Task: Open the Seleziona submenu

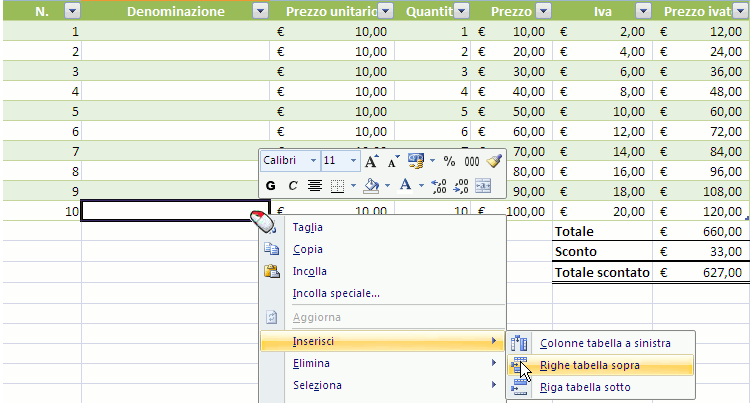Action: point(383,385)
